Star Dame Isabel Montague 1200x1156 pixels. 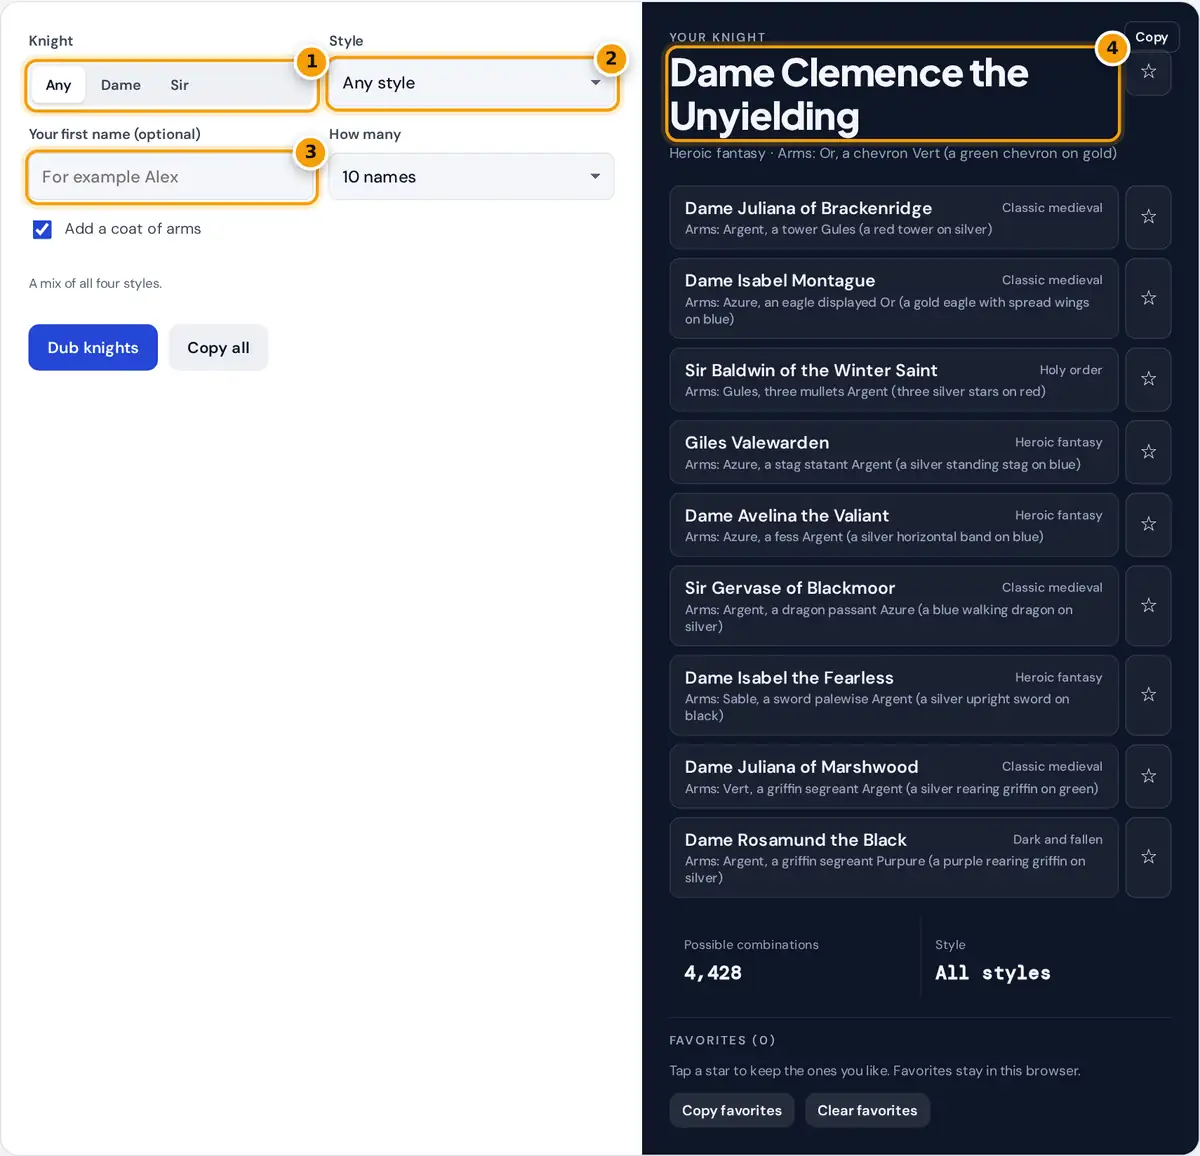1148,298
